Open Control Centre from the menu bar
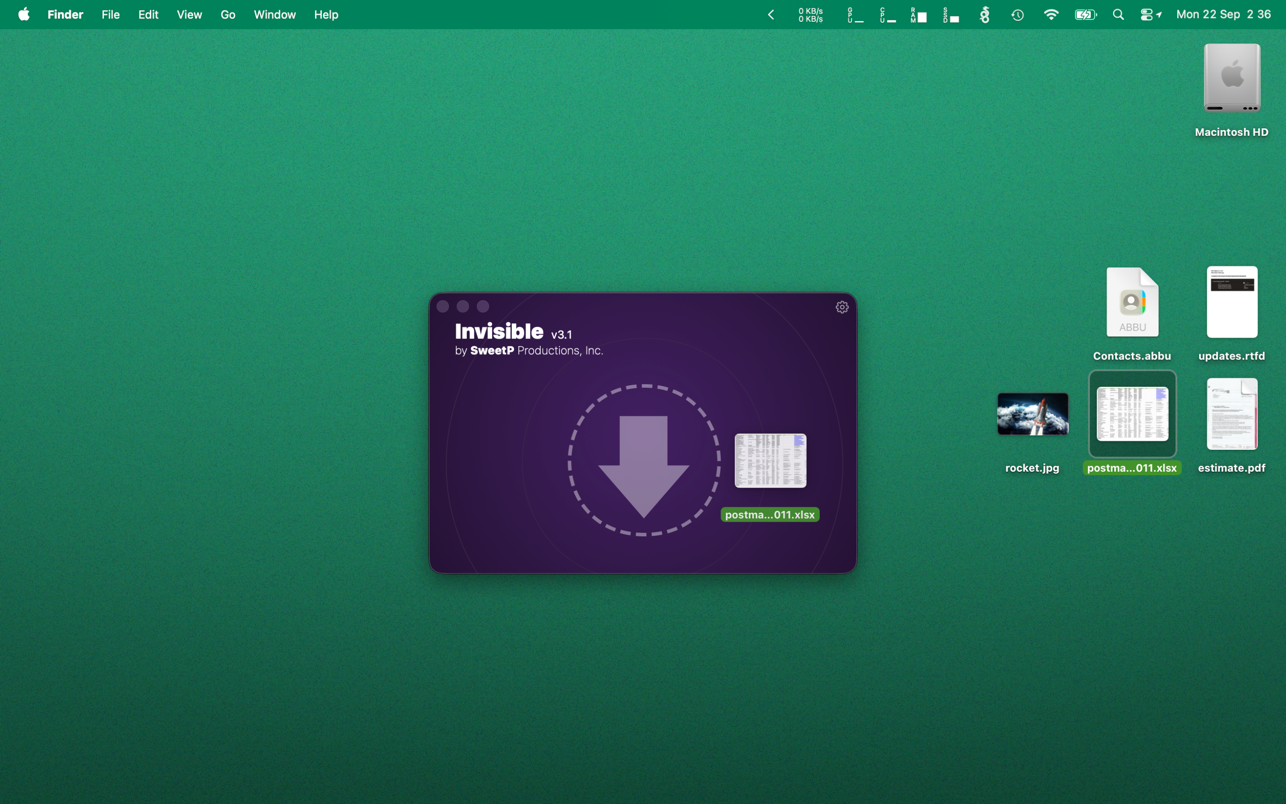This screenshot has height=804, width=1286. [1150, 15]
